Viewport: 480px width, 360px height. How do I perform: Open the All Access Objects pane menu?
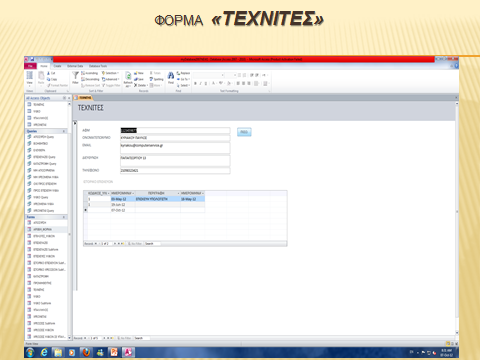click(x=64, y=98)
